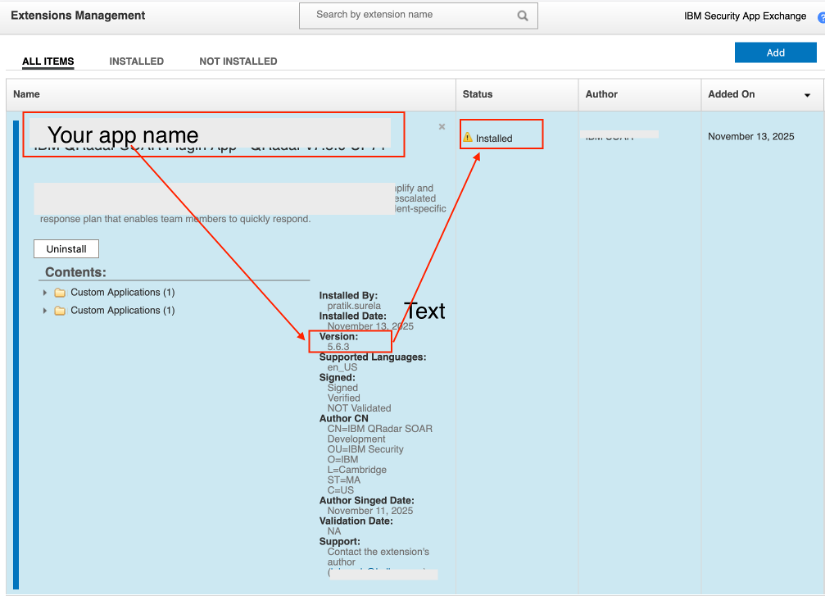Click the installer name pratik.surela
Screen dimensions: 826x596
pos(354,306)
